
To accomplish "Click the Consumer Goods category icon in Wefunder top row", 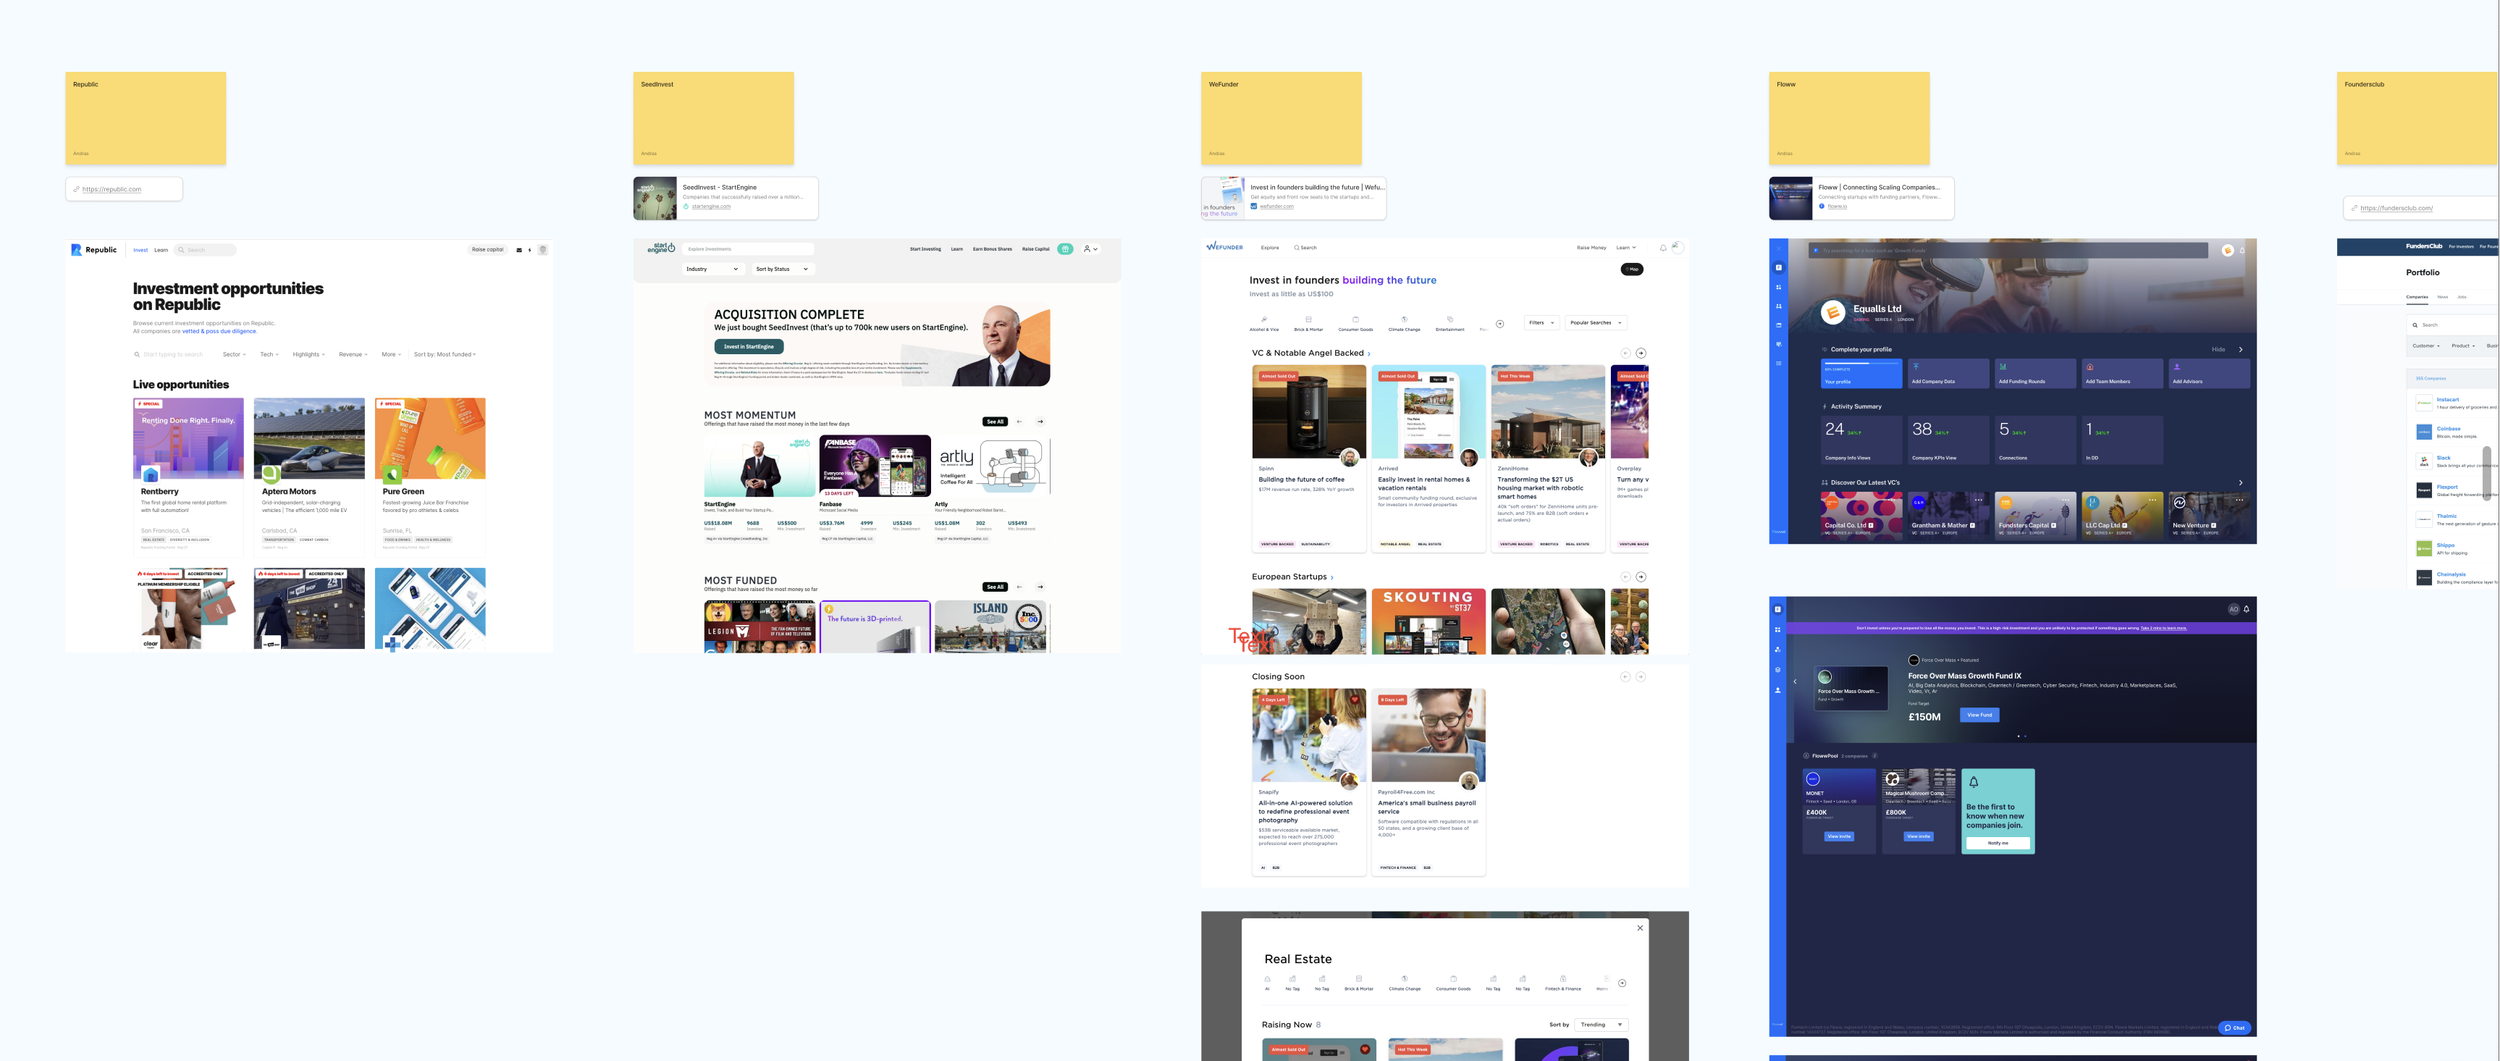I will [x=1355, y=320].
